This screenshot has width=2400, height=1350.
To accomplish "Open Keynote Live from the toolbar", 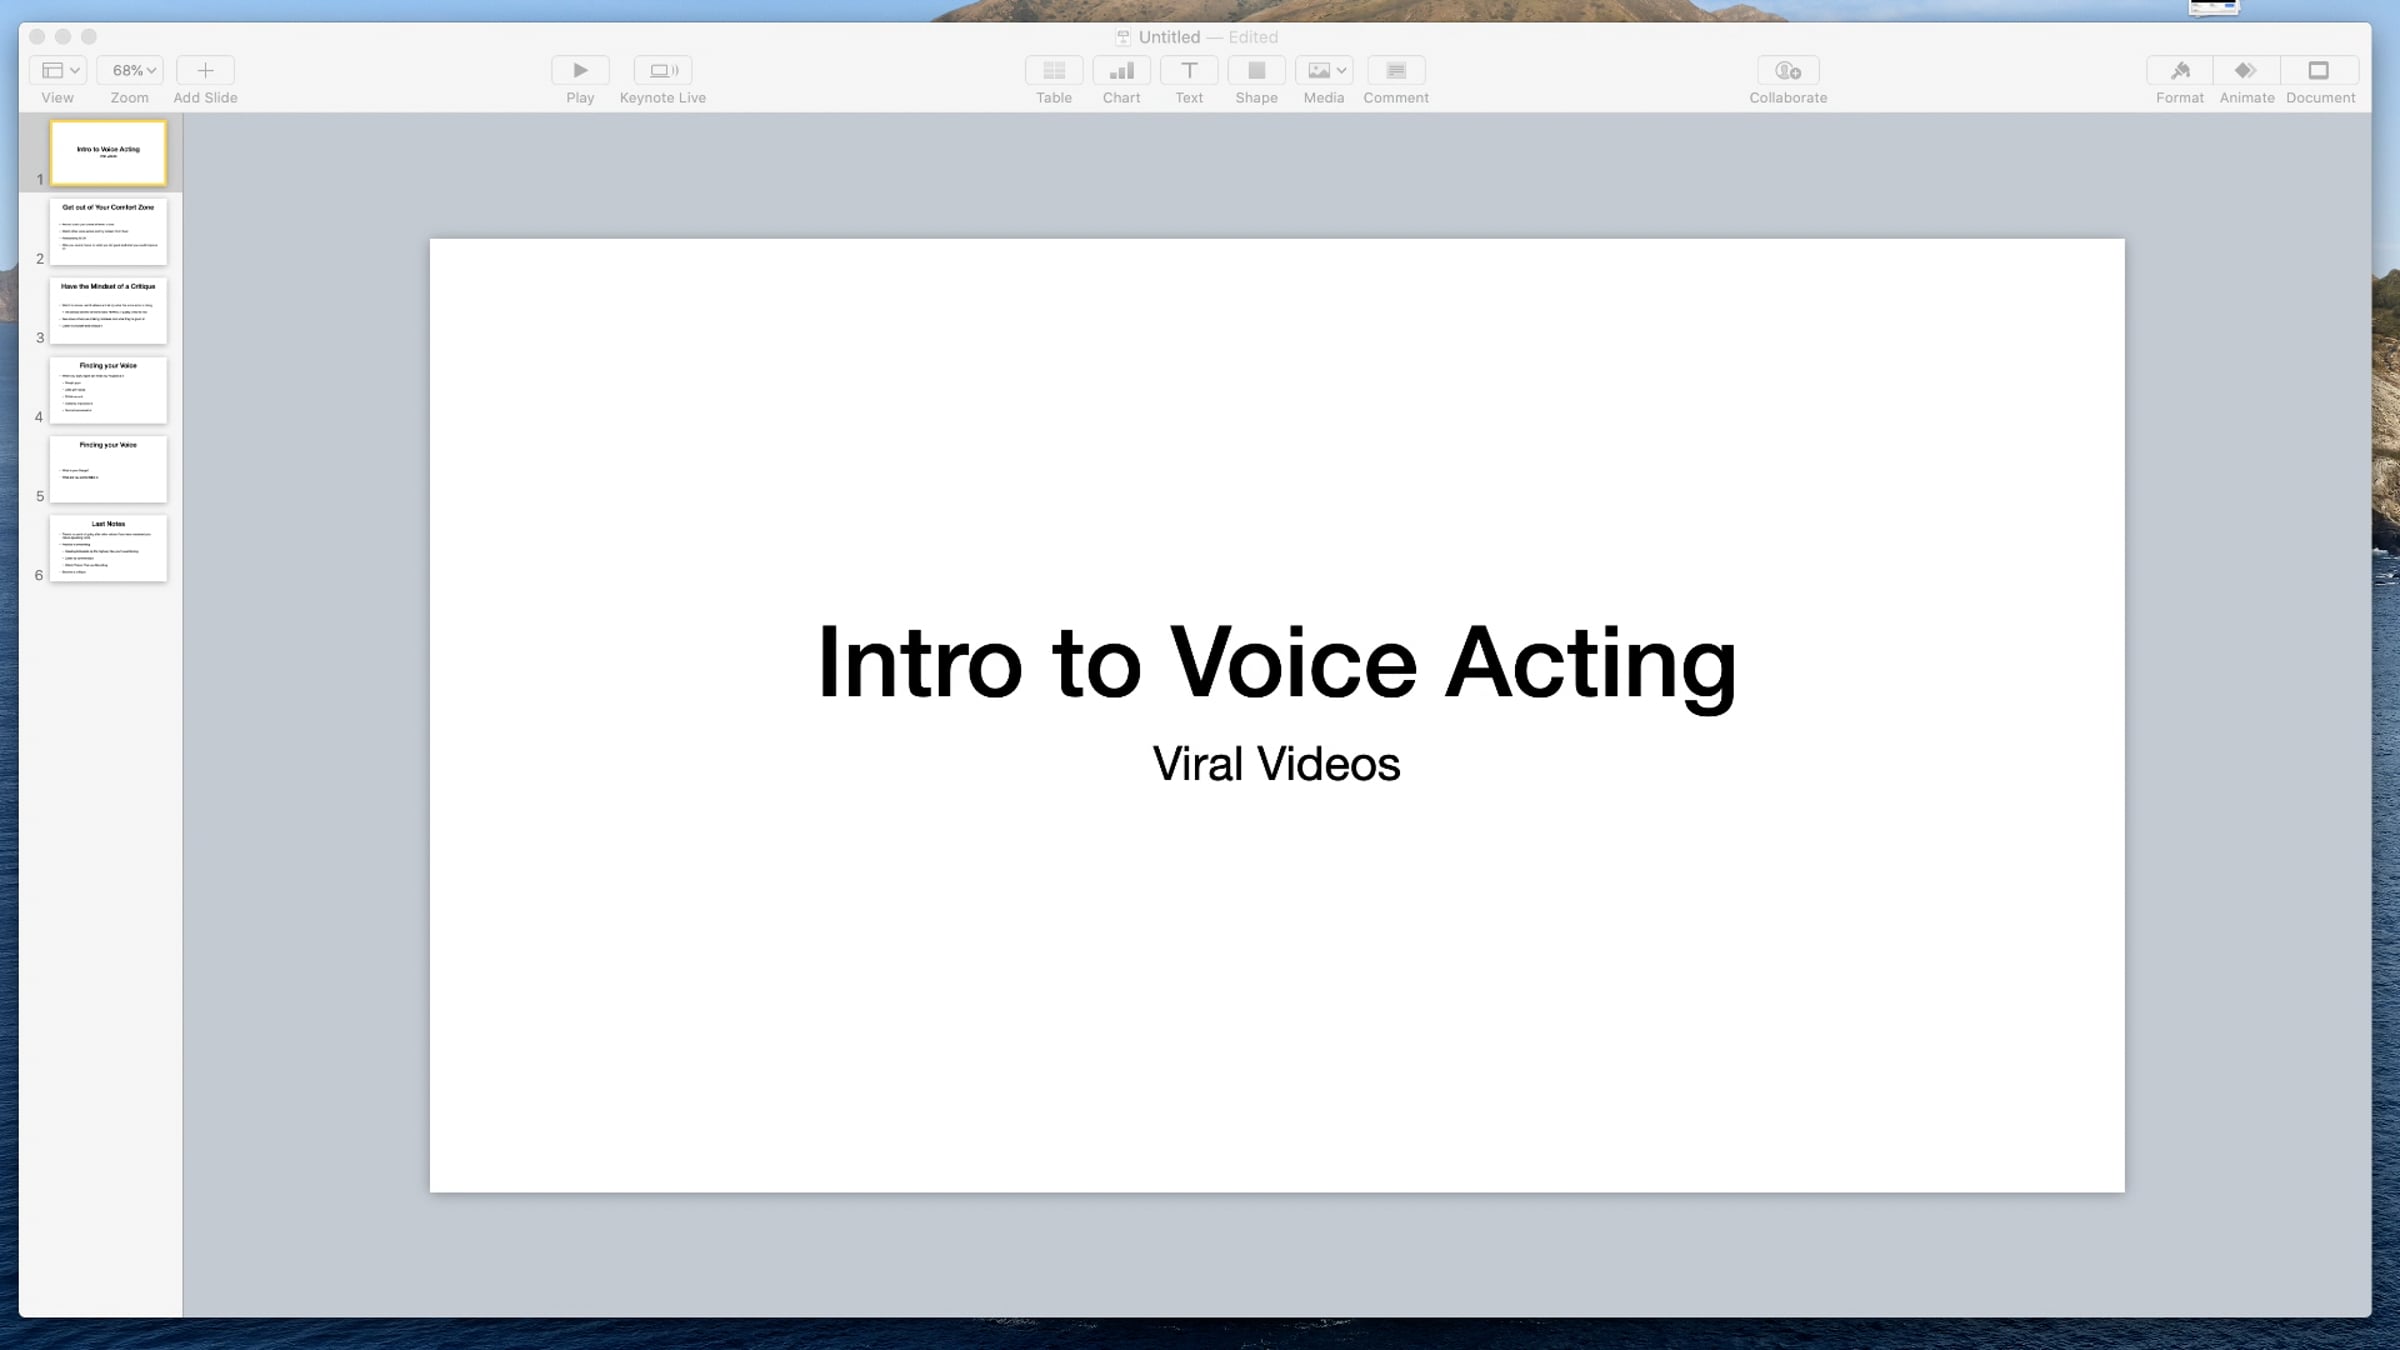I will [x=663, y=70].
